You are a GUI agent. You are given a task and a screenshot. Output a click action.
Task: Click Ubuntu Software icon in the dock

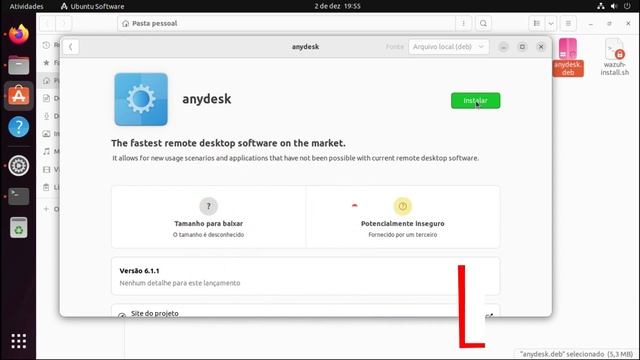(18, 96)
